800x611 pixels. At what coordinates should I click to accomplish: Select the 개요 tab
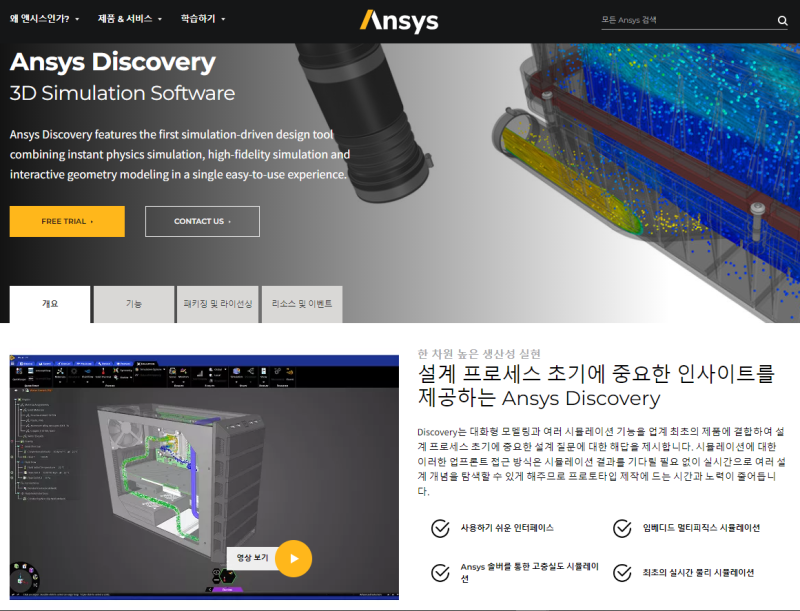click(x=49, y=303)
